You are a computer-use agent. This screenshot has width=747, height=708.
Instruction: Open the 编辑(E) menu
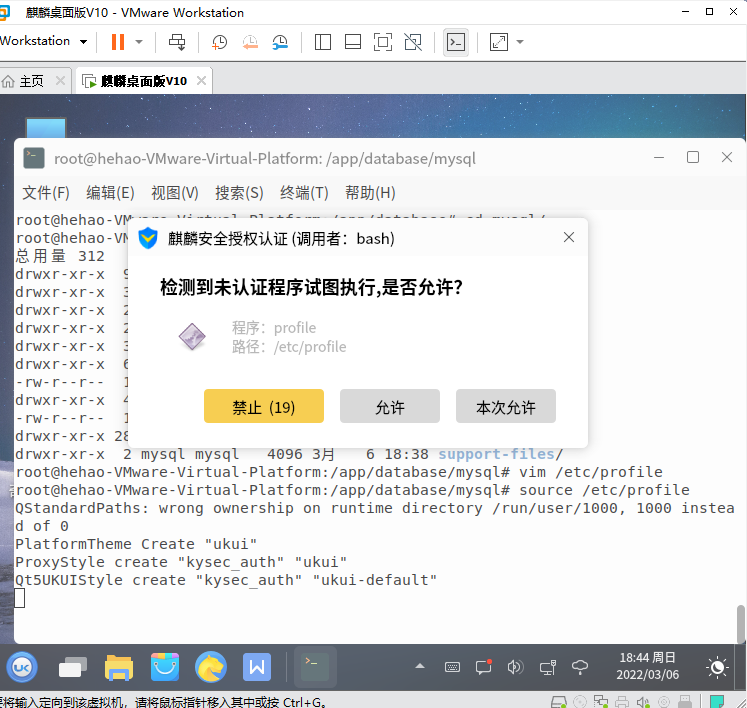pos(110,193)
